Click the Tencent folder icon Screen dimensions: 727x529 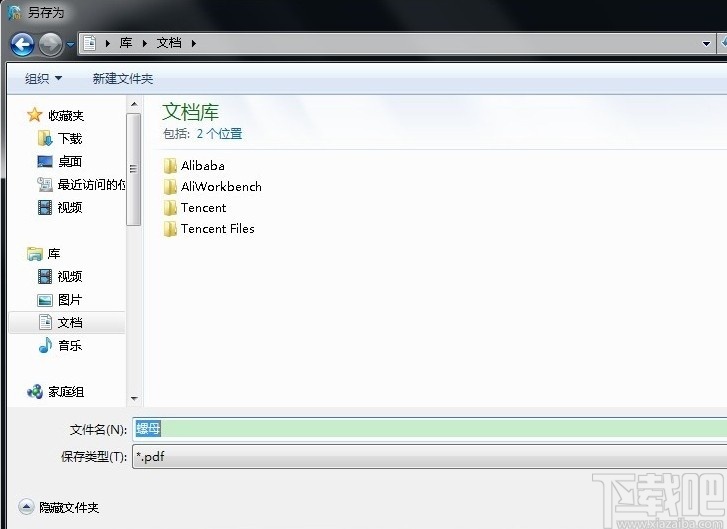[170, 208]
